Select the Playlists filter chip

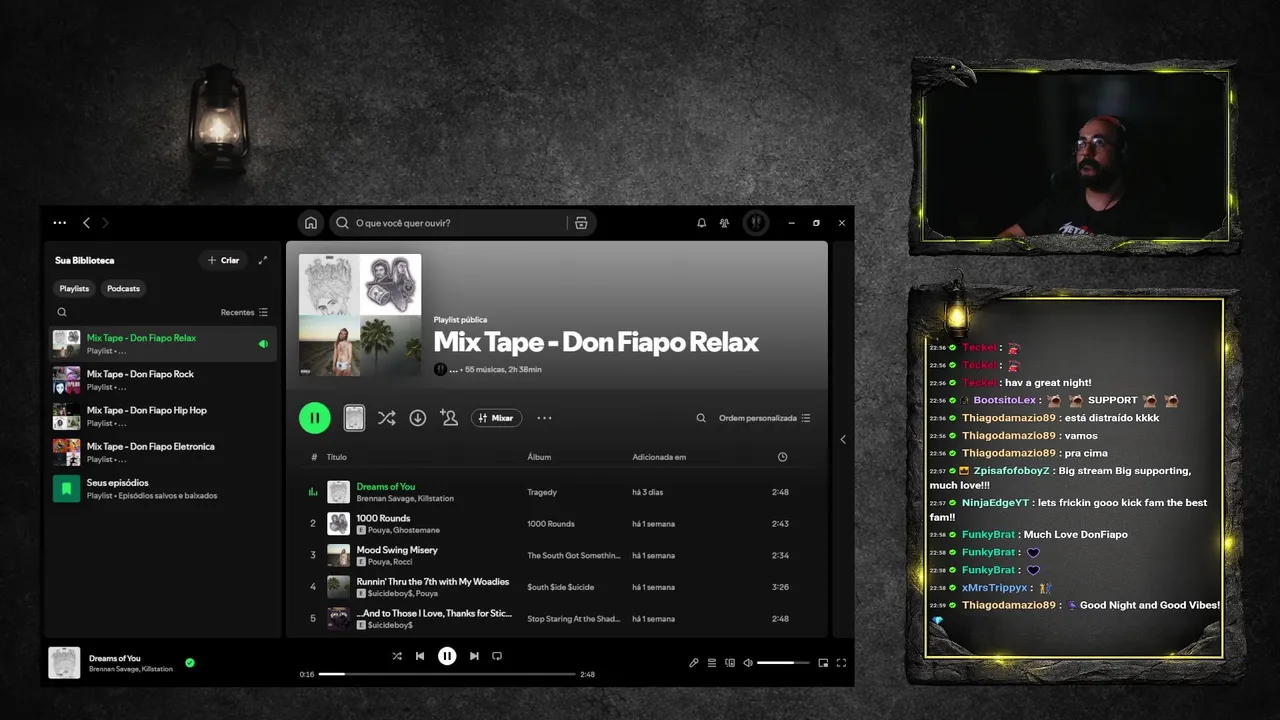click(74, 288)
